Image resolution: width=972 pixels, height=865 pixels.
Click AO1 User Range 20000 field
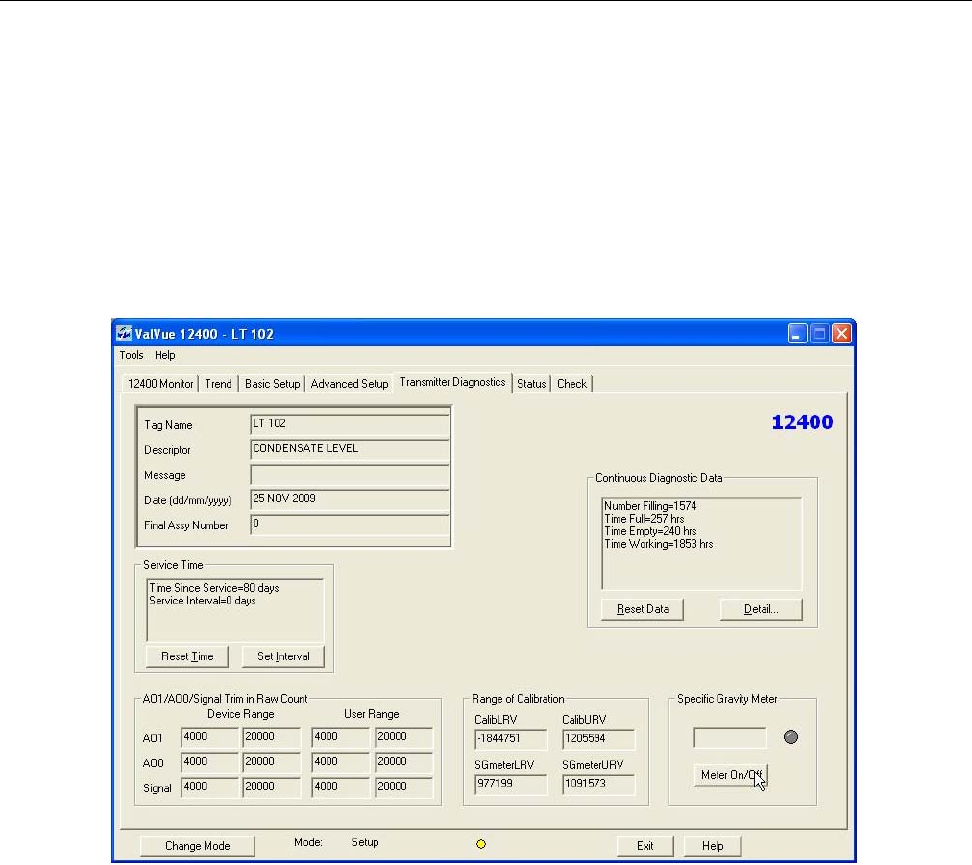point(404,737)
